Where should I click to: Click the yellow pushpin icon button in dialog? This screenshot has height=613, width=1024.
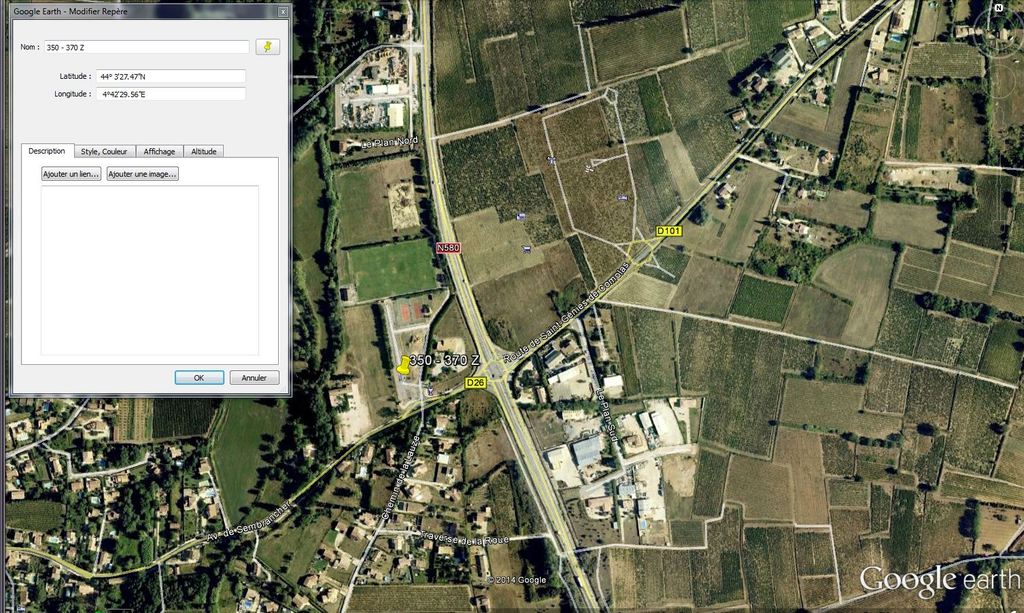tap(268, 47)
